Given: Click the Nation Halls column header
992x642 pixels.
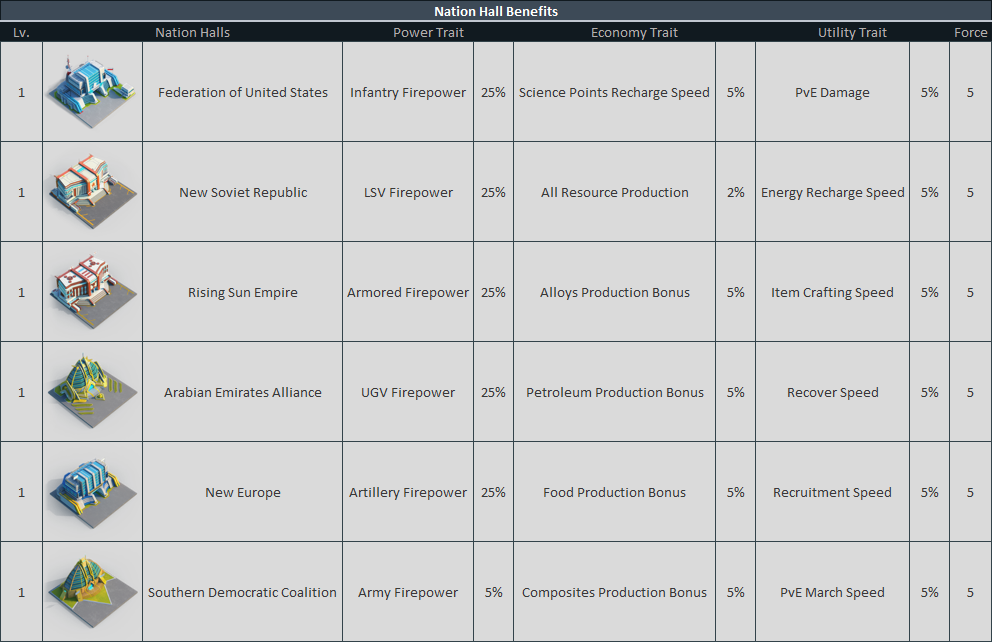Looking at the screenshot, I should tap(192, 32).
